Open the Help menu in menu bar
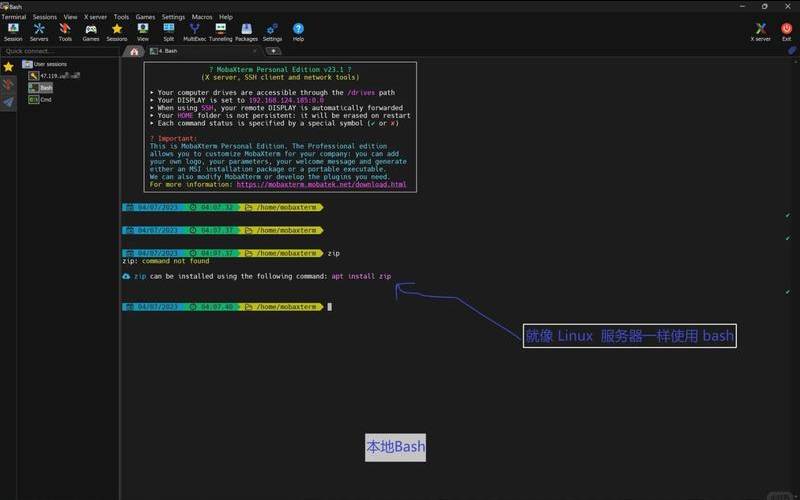 pos(226,17)
